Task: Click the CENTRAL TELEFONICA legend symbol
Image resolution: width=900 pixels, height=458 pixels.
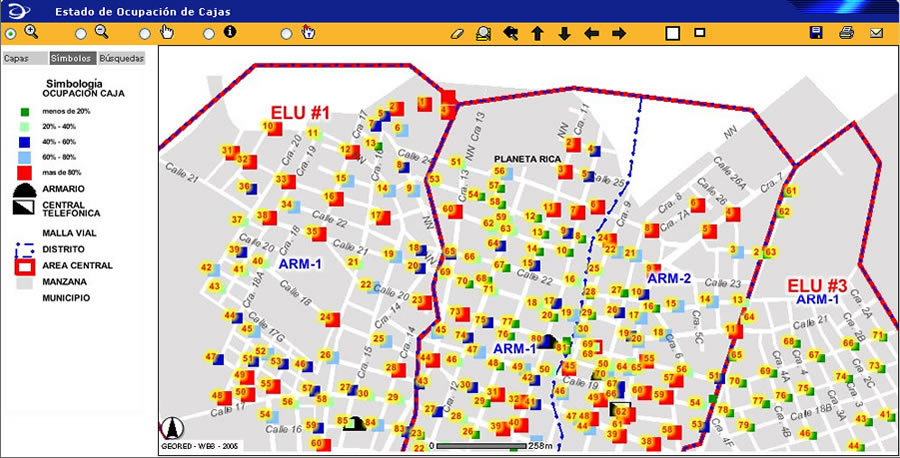Action: (24, 207)
